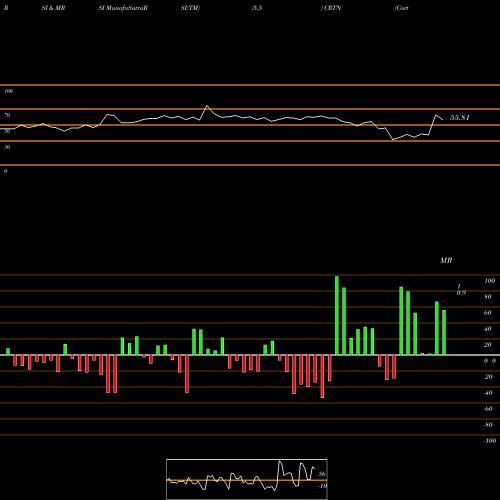Click the lowest dip of the RSI line
Image resolution: width=500 pixels, height=500 pixels.
pos(393,140)
